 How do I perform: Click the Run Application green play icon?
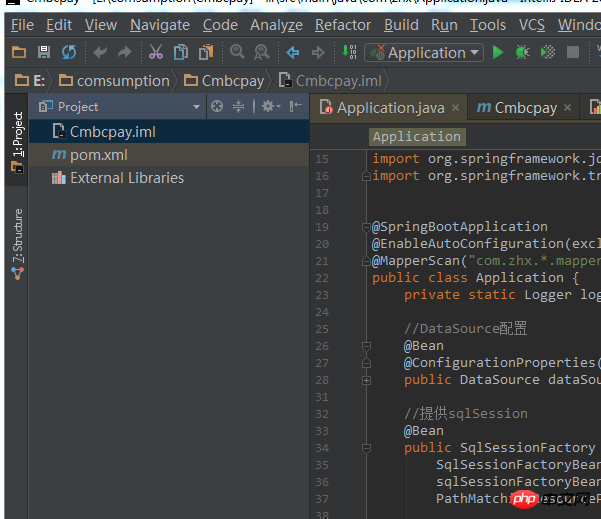[498, 52]
